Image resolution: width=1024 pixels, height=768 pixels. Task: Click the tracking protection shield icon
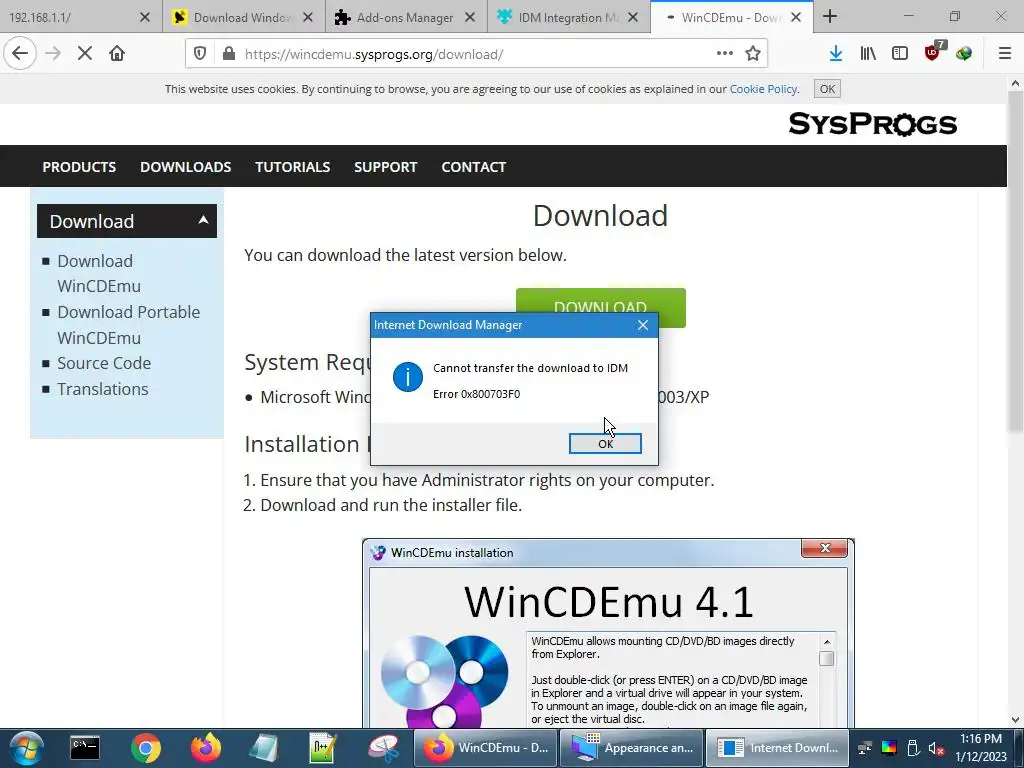pos(200,54)
